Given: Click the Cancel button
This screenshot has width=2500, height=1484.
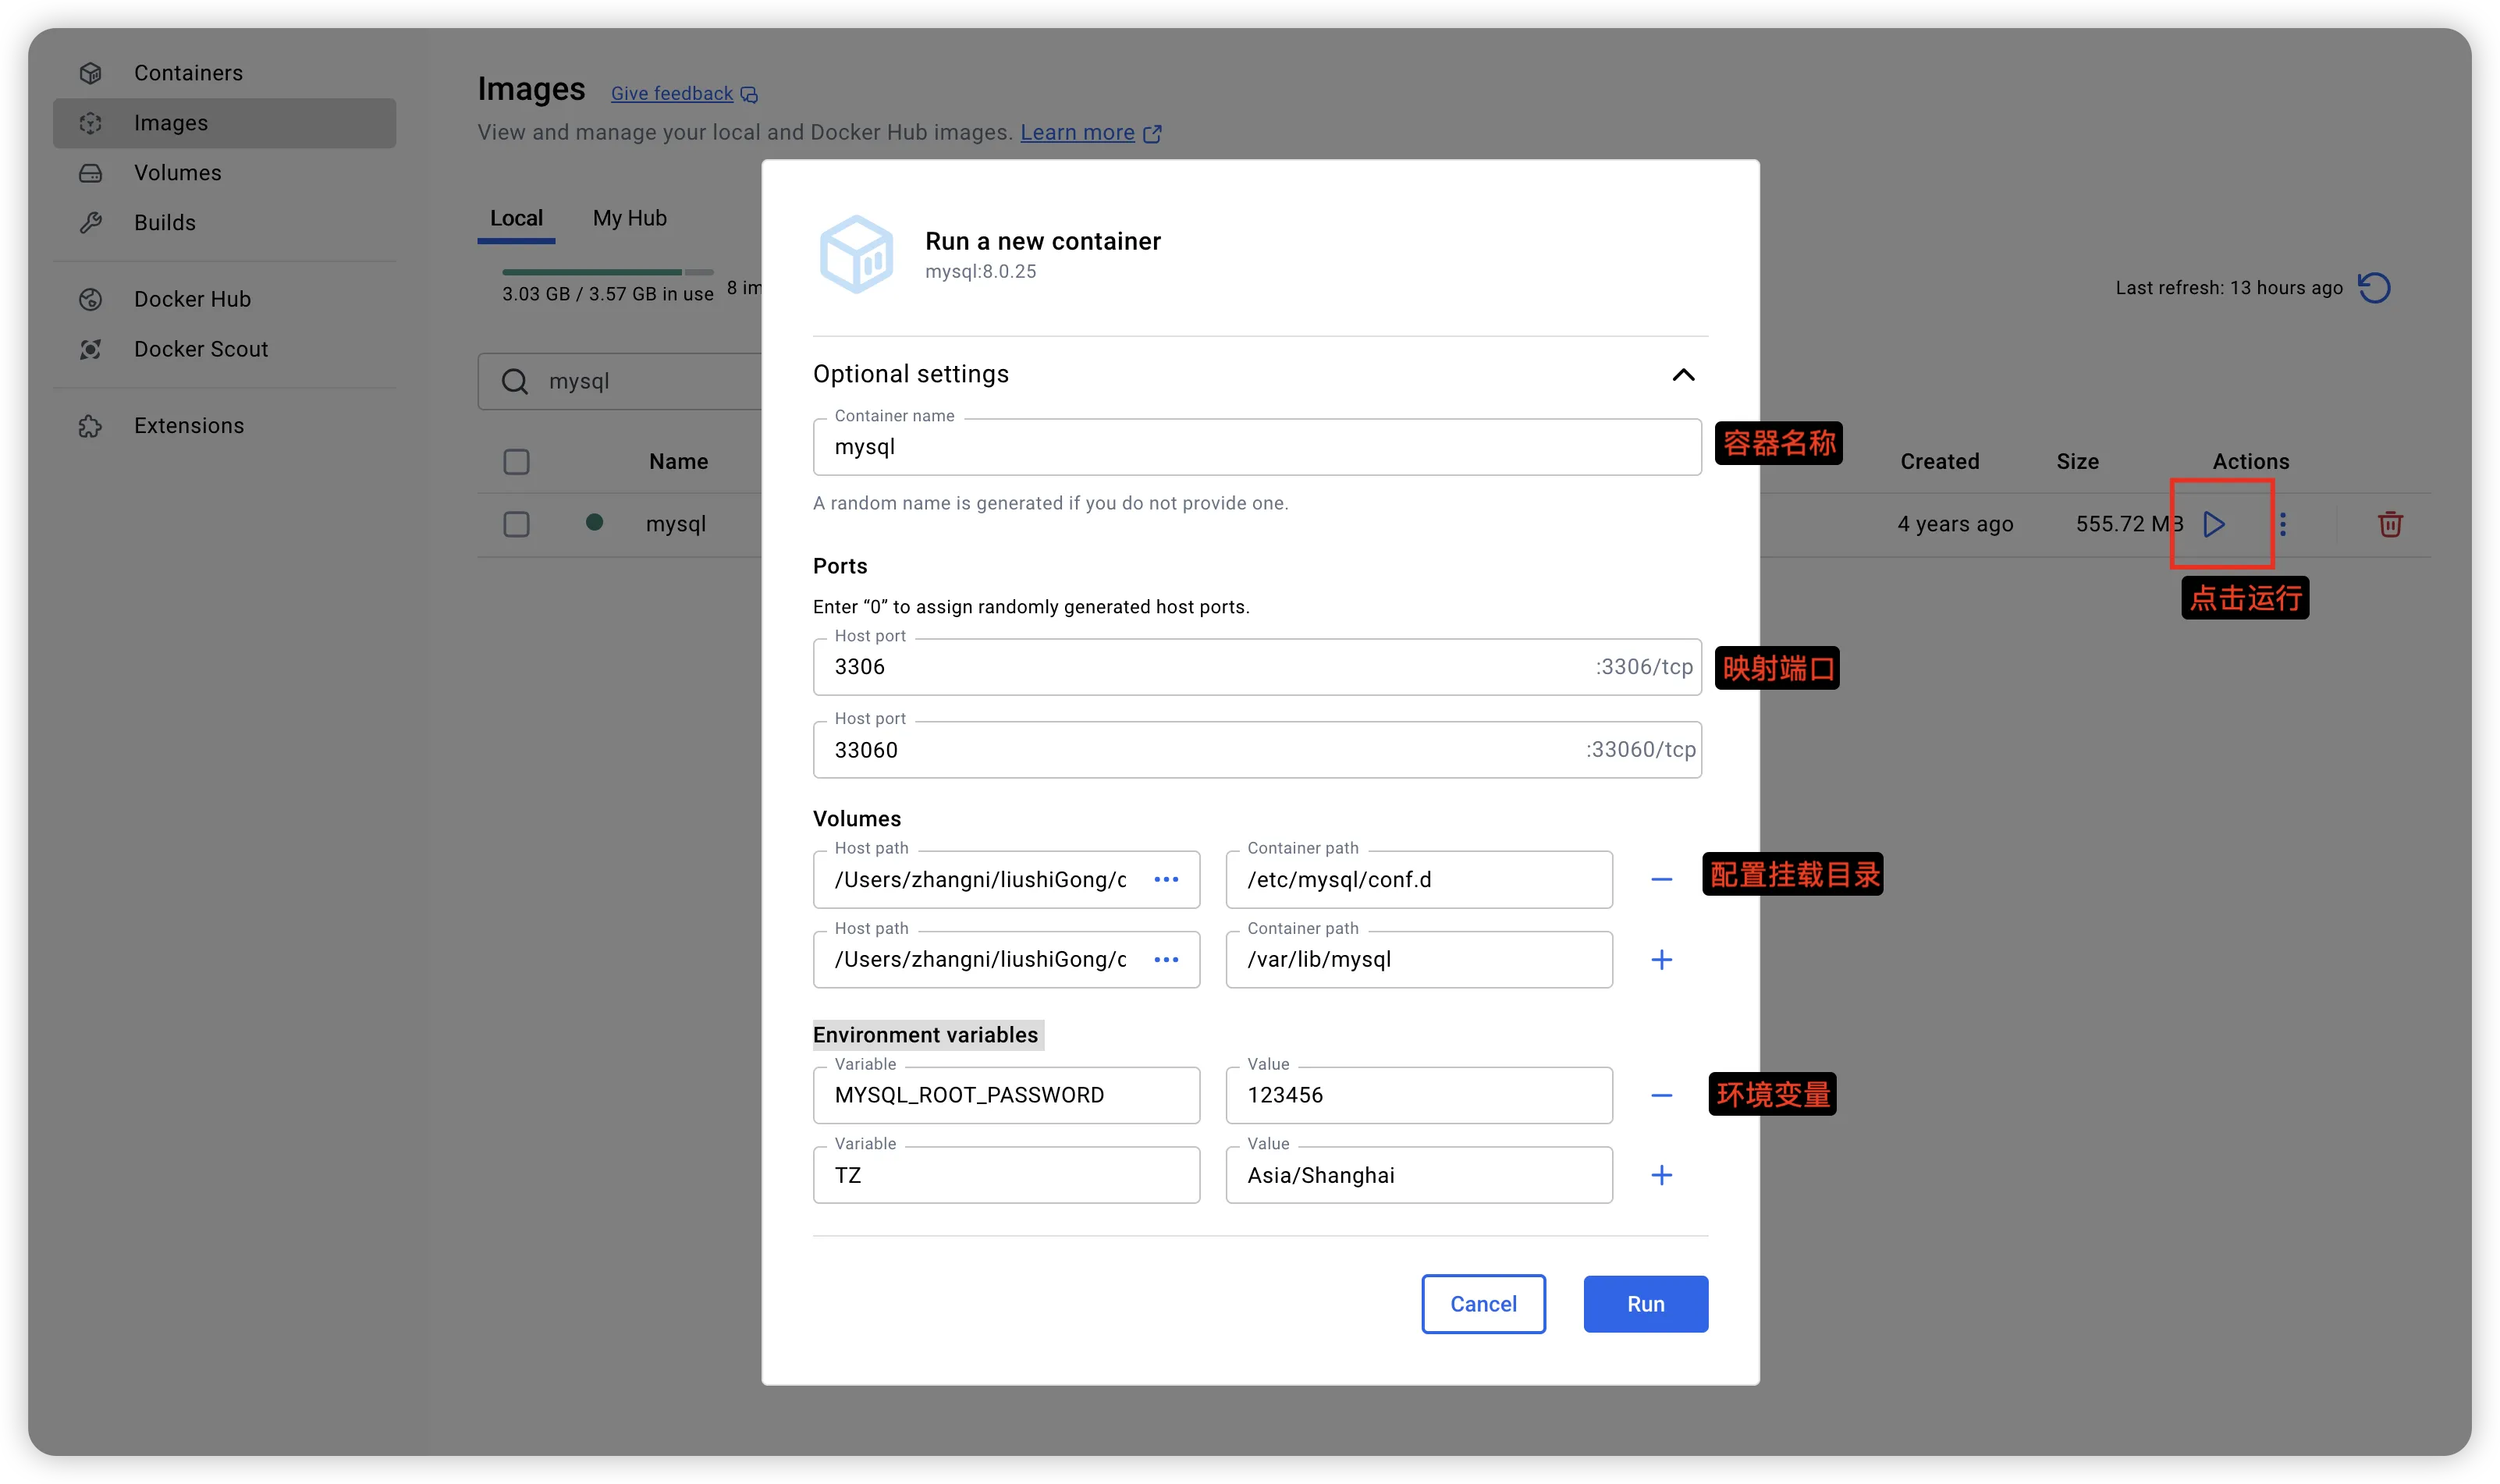Looking at the screenshot, I should [1483, 1303].
